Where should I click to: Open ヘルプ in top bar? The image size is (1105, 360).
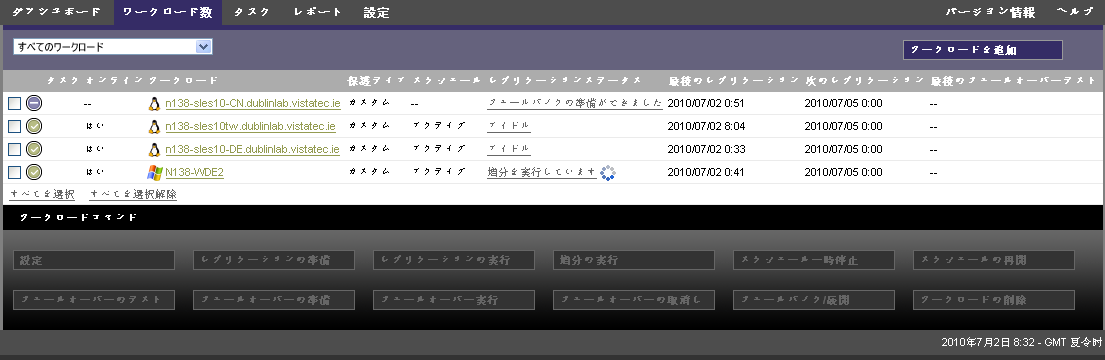click(1075, 12)
